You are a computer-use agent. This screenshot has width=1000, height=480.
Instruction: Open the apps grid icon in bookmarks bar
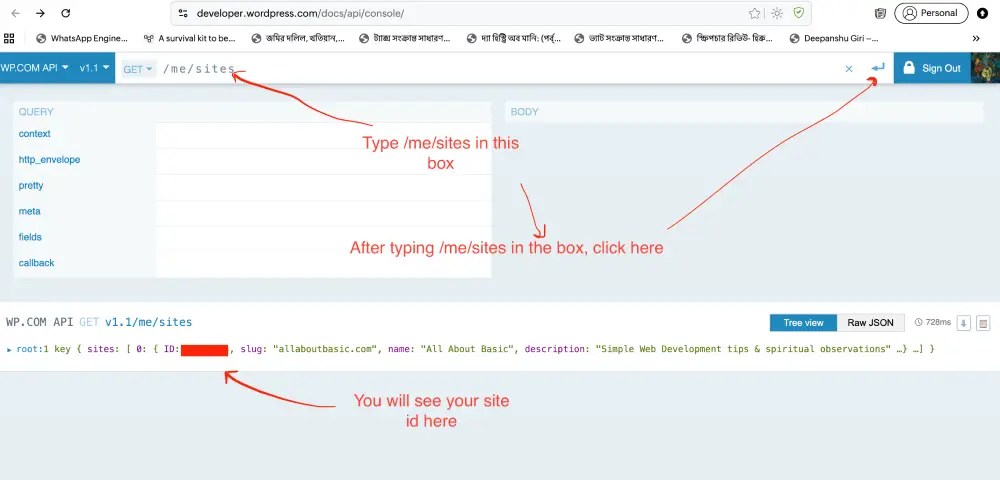click(x=10, y=39)
